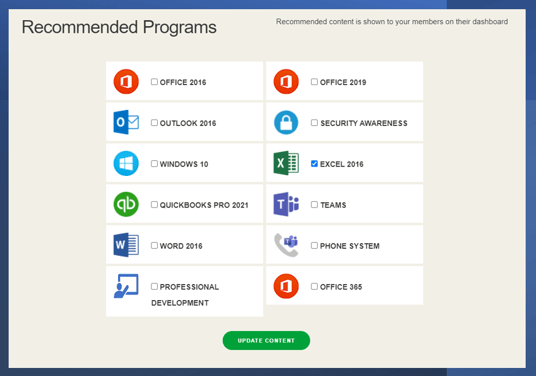Click the Outlook 2016 envelope icon
The image size is (536, 376).
pos(126,122)
